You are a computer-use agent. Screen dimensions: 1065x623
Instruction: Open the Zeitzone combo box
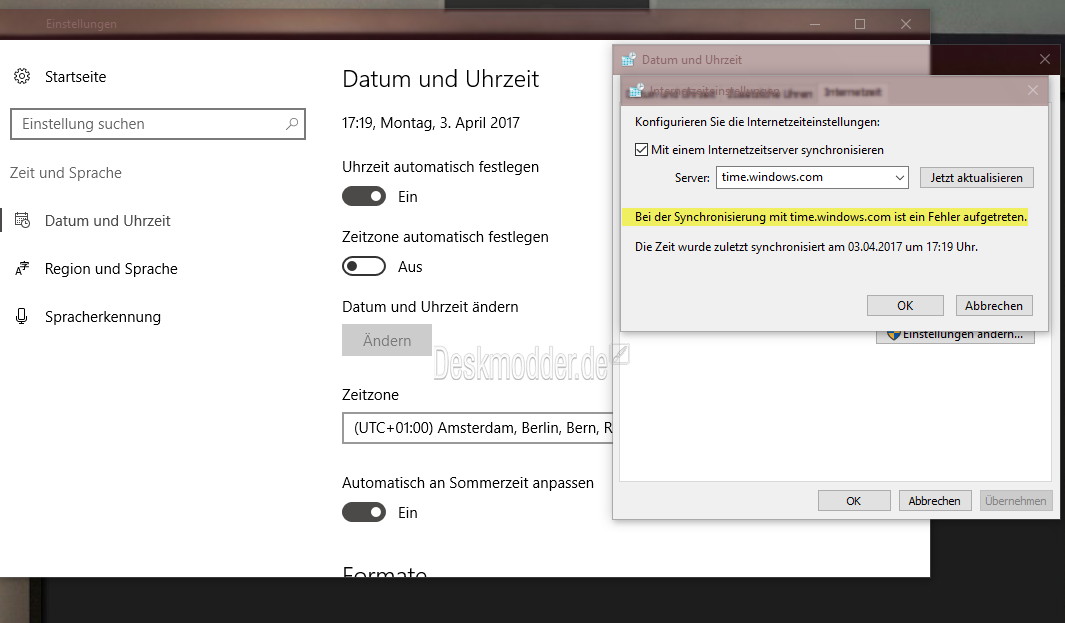tap(477, 428)
